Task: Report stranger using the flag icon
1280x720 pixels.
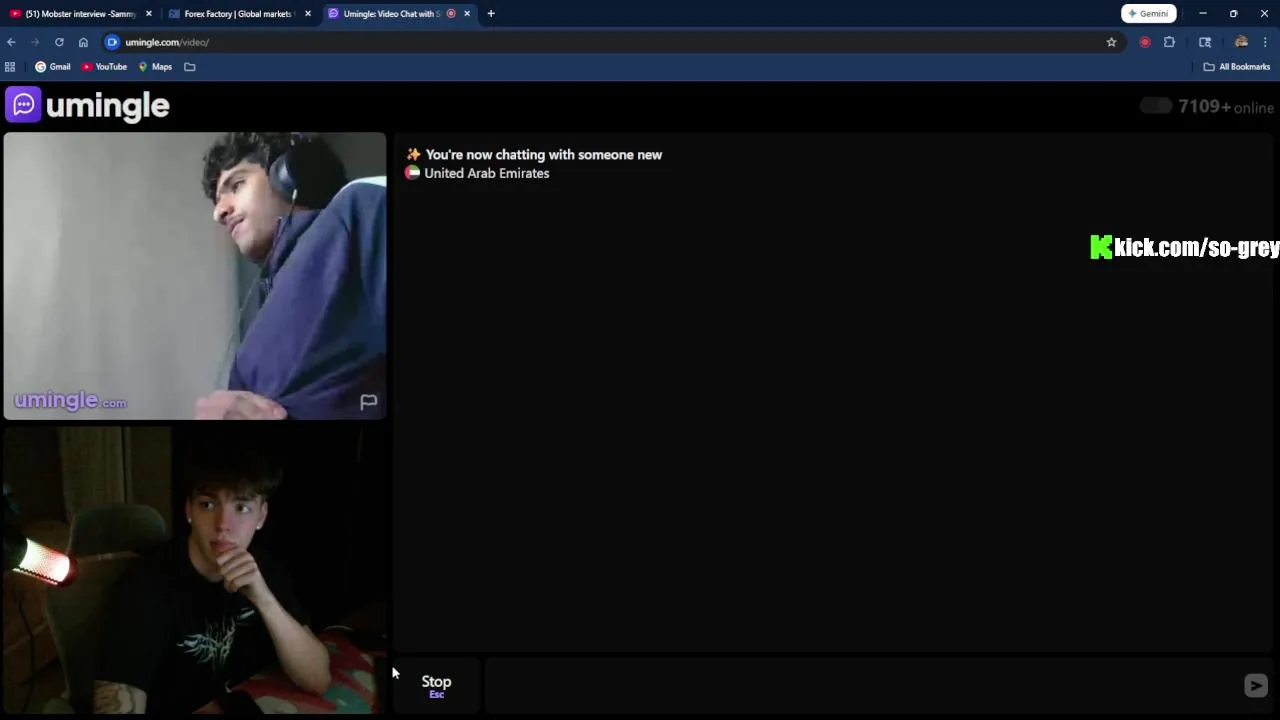Action: (x=369, y=402)
